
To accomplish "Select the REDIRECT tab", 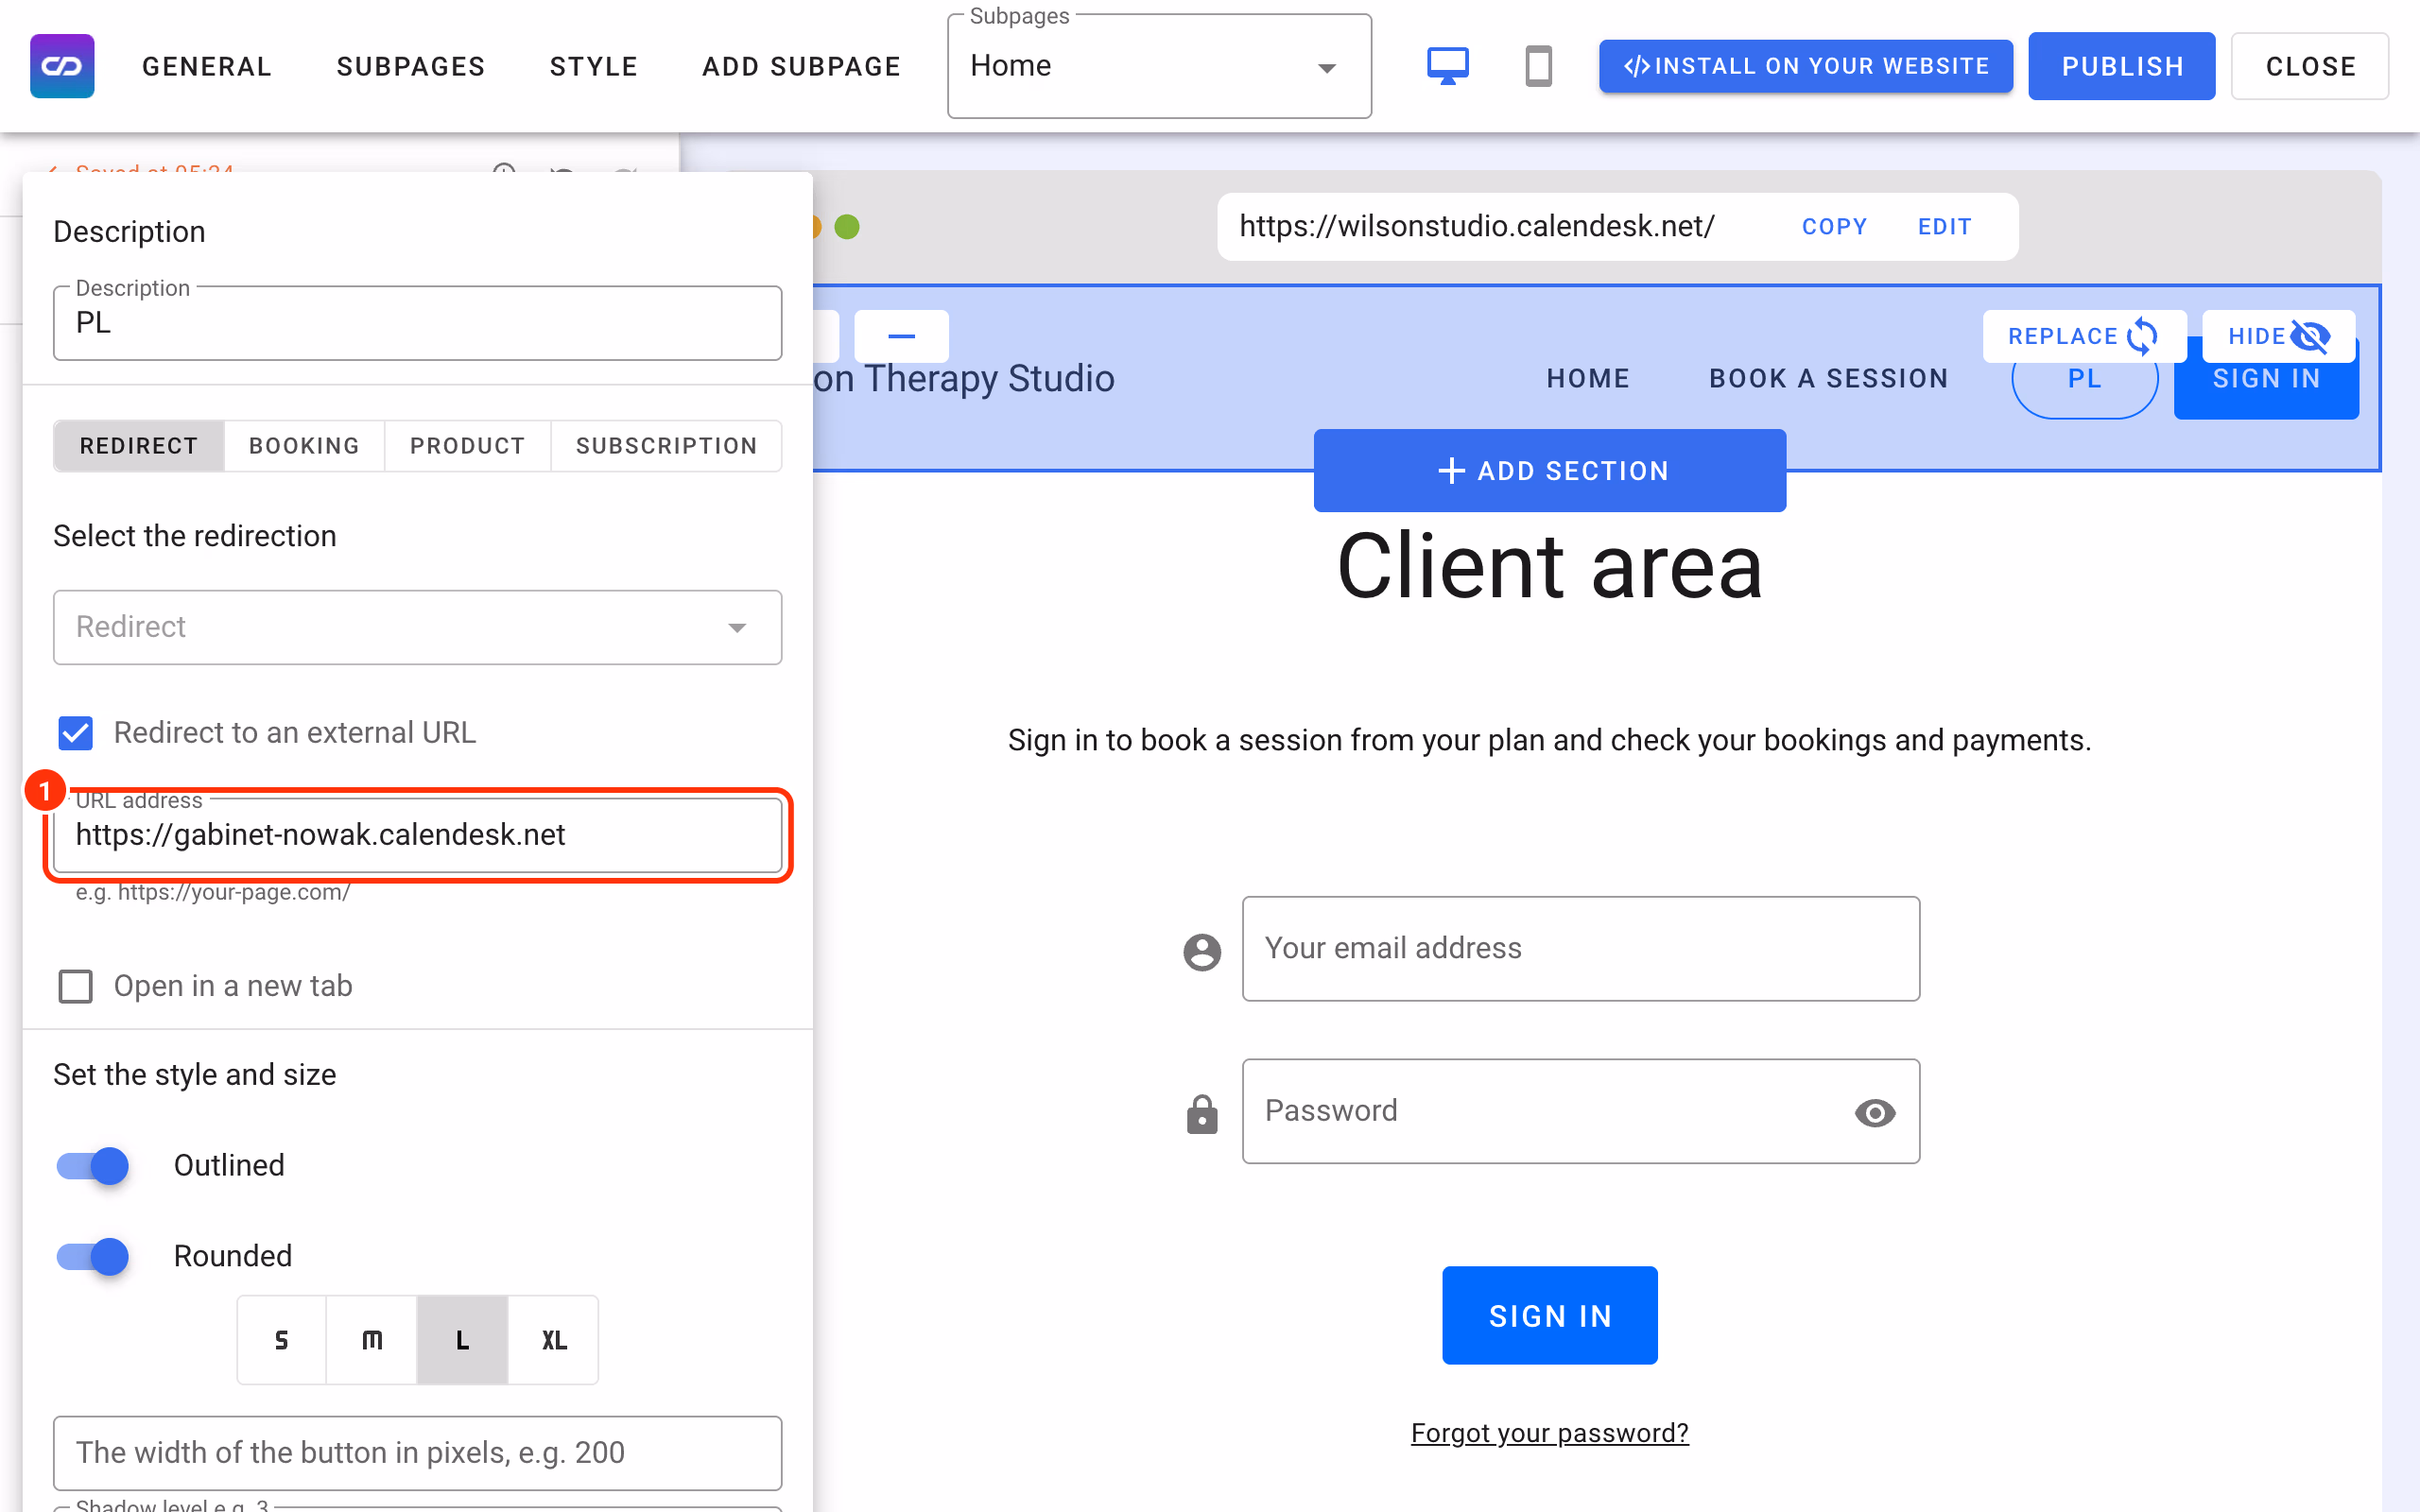I will (x=139, y=446).
